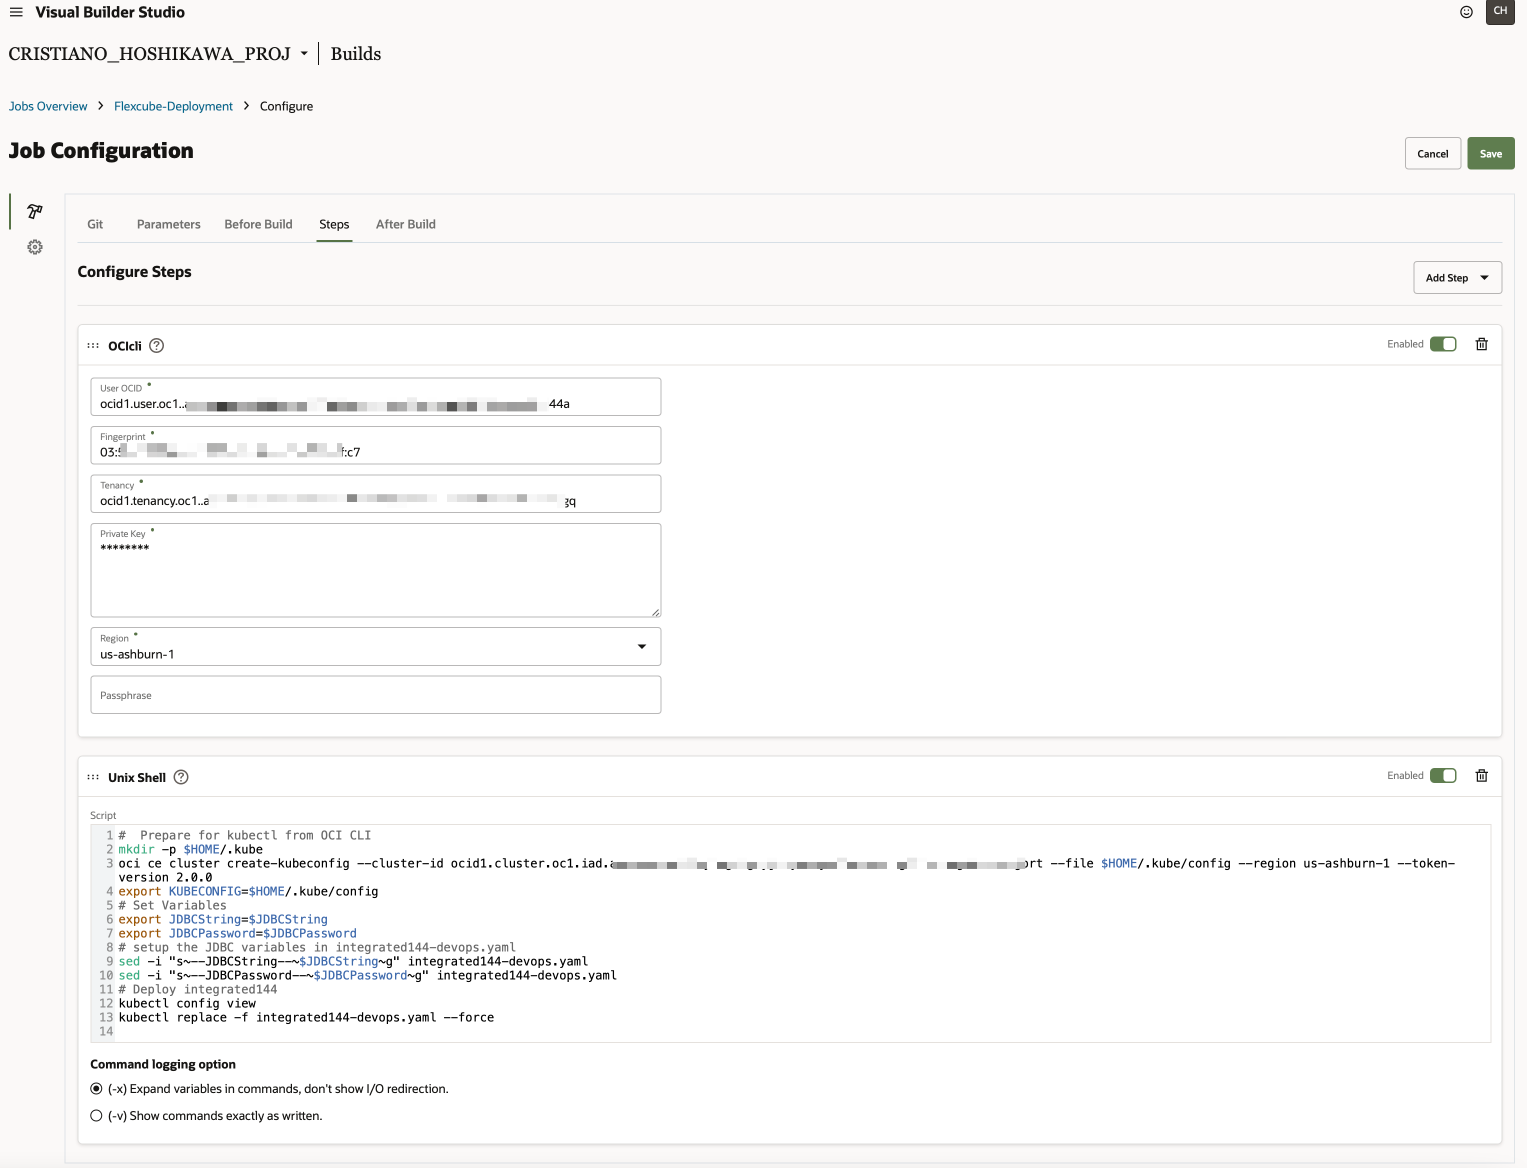The width and height of the screenshot is (1527, 1168).
Task: Disable the Unix Shell step toggle
Action: (1443, 776)
